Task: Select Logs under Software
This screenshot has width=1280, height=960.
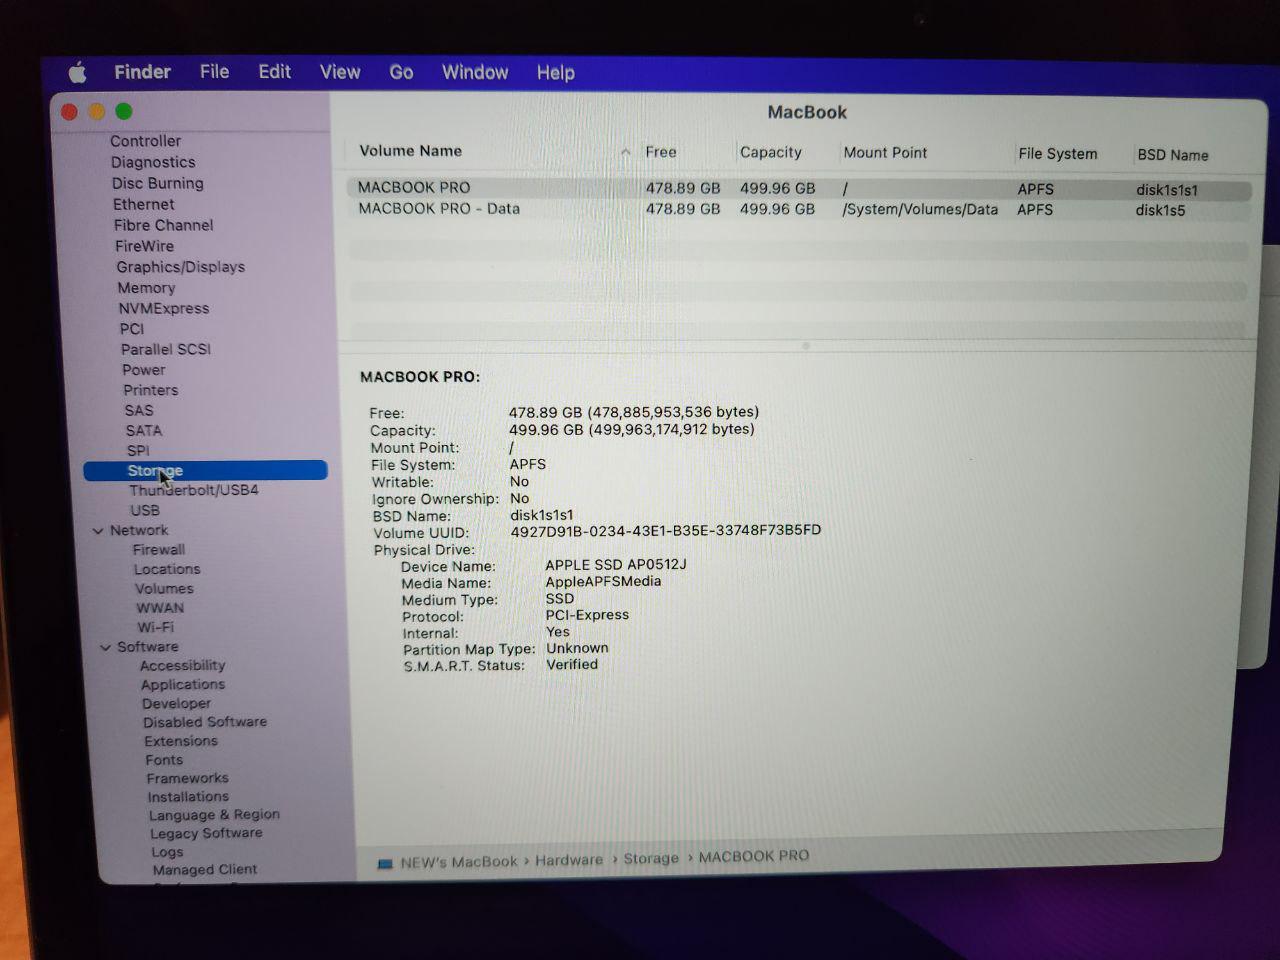Action: (x=167, y=852)
